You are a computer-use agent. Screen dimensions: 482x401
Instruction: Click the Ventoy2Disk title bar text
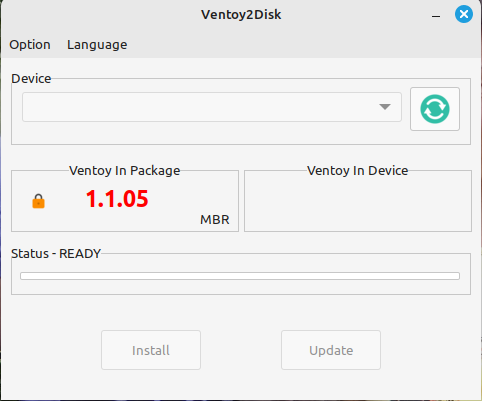pyautogui.click(x=241, y=15)
